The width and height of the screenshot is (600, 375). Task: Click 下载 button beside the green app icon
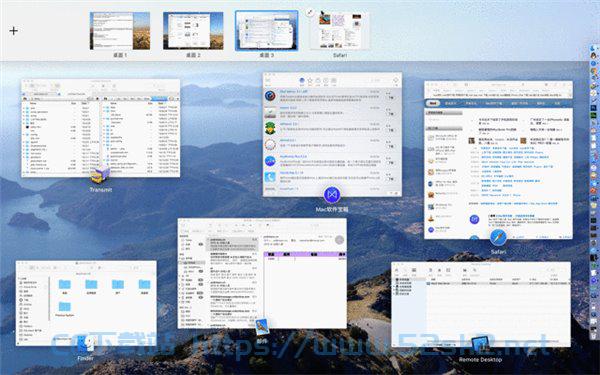point(391,130)
